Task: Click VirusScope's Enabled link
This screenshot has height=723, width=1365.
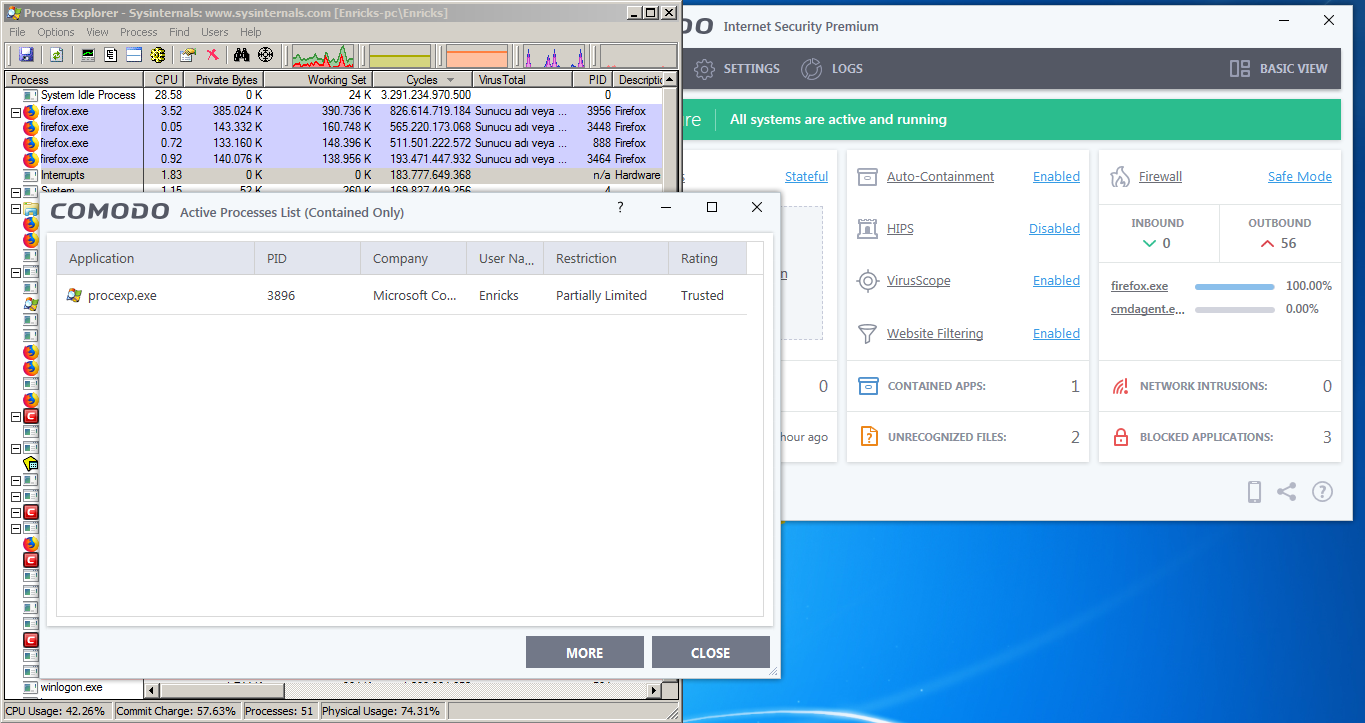Action: pyautogui.click(x=1056, y=281)
